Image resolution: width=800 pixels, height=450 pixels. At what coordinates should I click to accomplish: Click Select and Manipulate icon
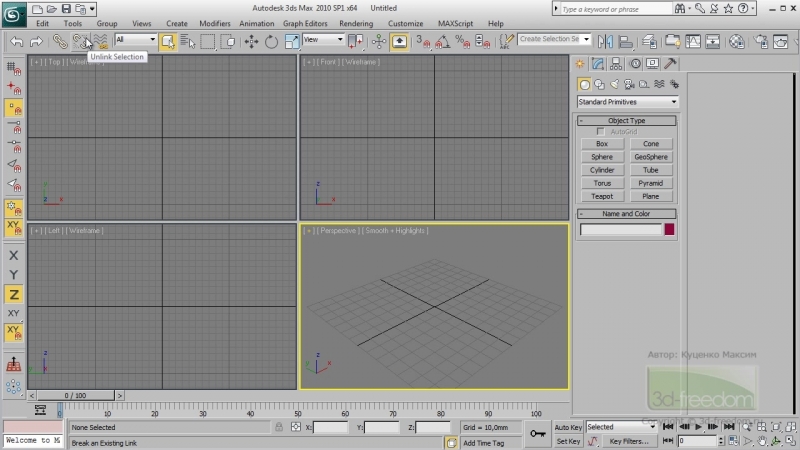click(379, 41)
